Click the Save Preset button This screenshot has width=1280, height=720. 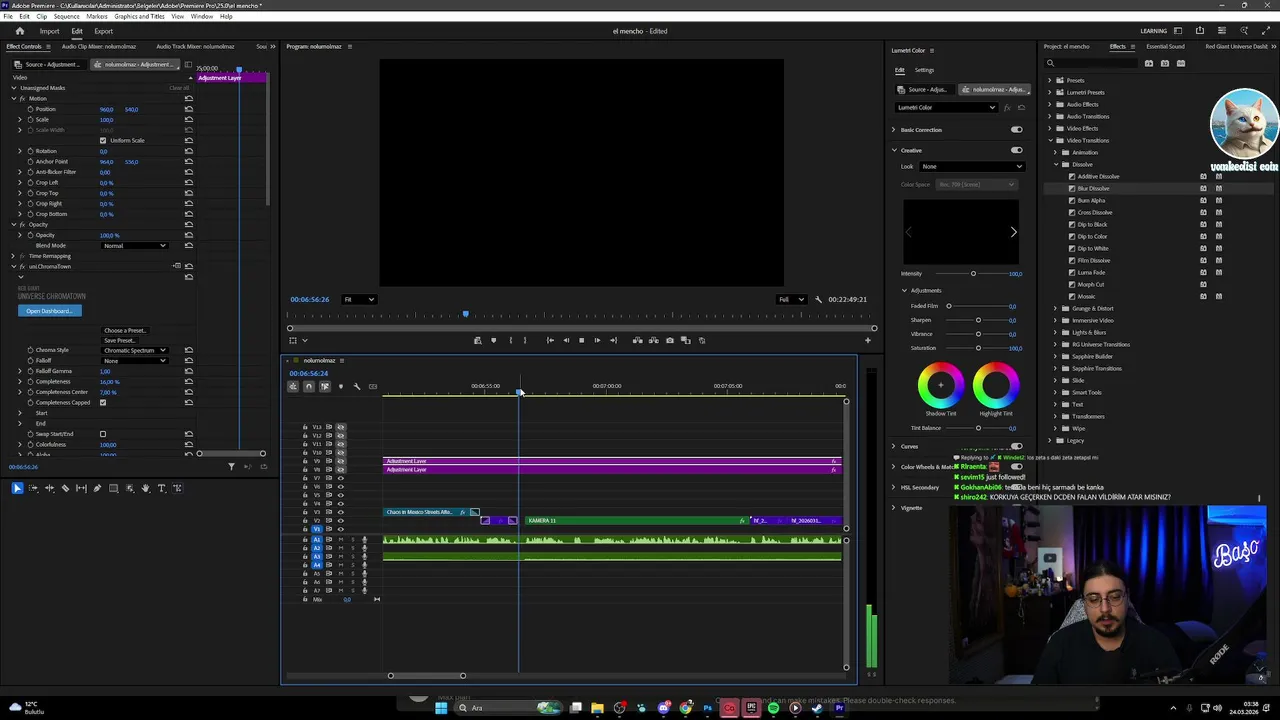click(x=119, y=340)
